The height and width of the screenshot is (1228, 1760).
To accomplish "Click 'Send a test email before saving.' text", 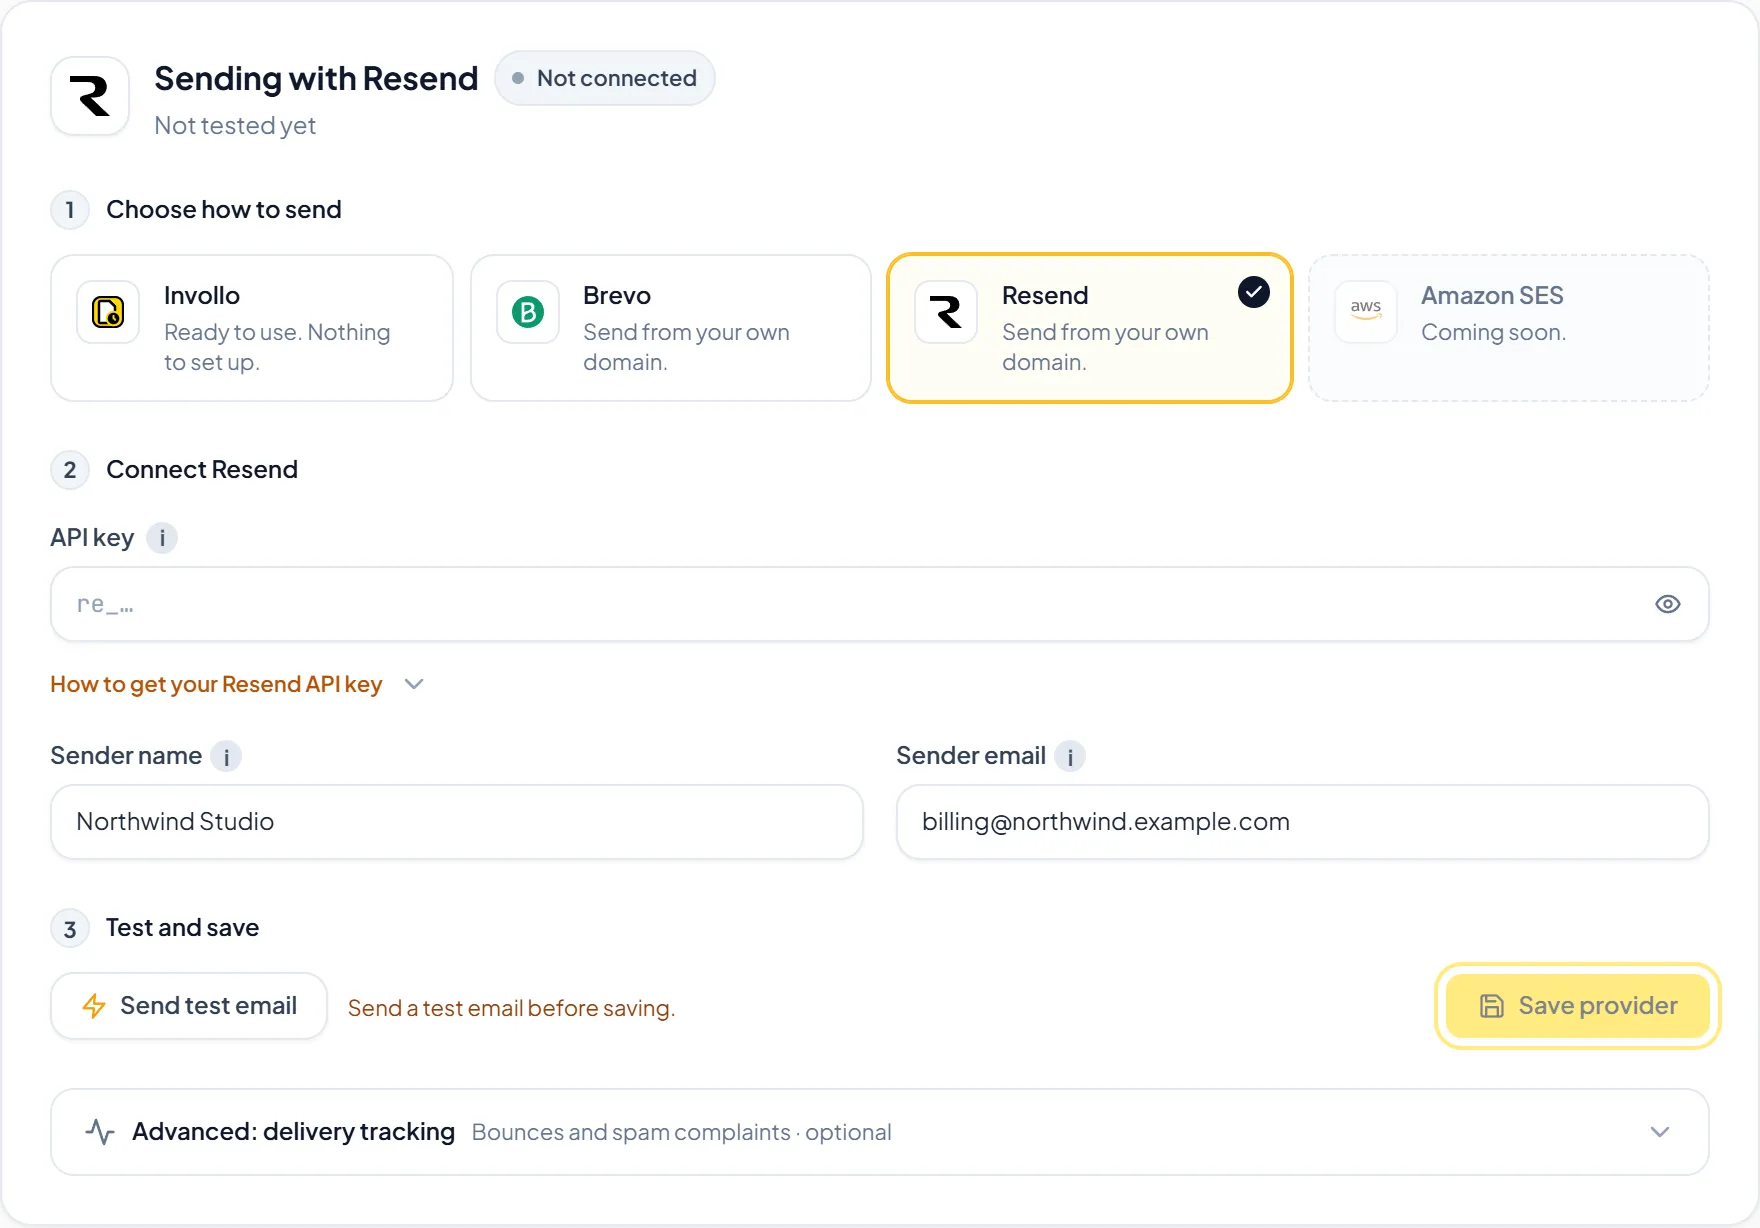I will tap(511, 1008).
